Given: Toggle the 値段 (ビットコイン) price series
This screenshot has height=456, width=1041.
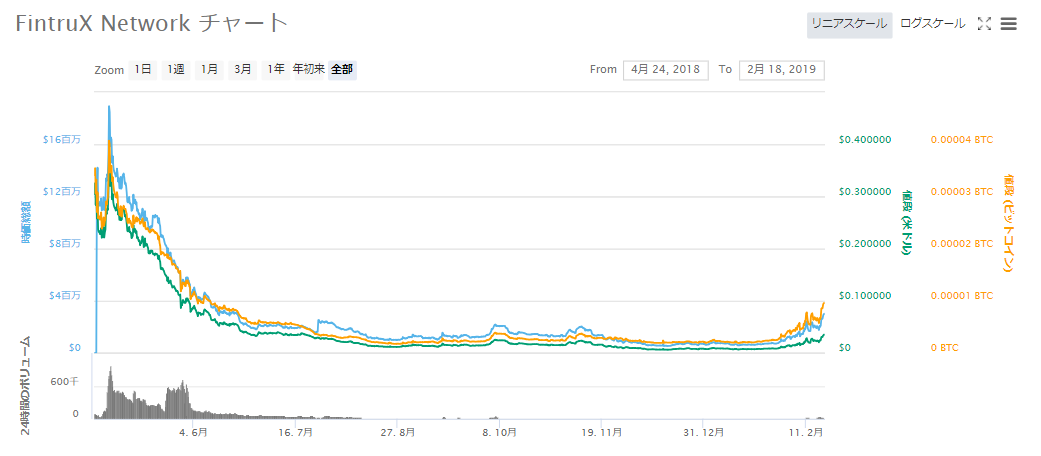Looking at the screenshot, I should (x=1008, y=222).
